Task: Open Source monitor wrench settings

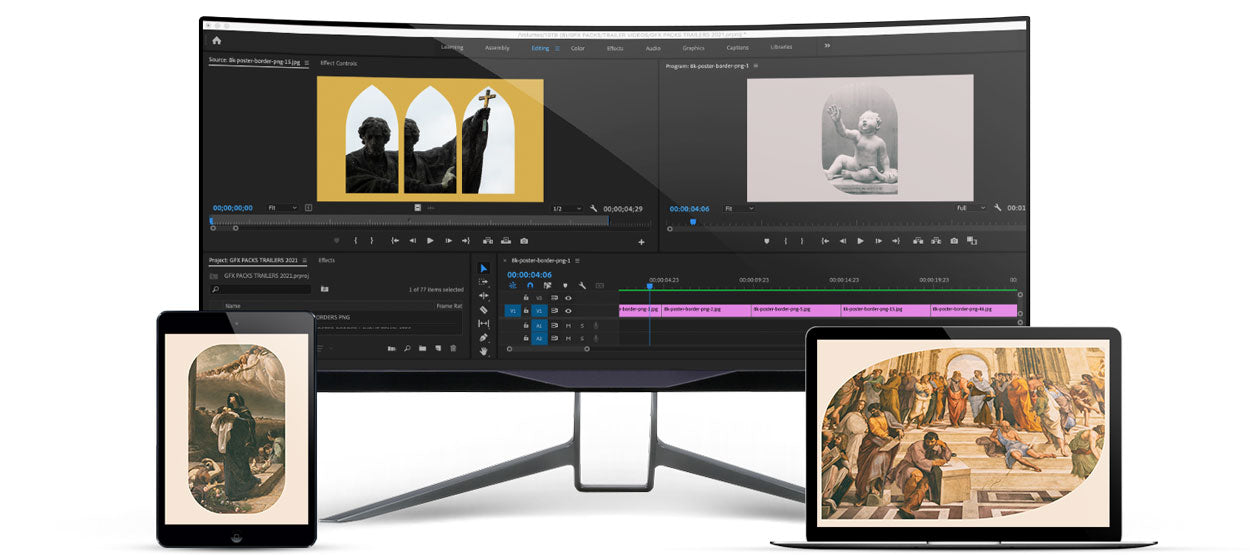Action: [594, 208]
